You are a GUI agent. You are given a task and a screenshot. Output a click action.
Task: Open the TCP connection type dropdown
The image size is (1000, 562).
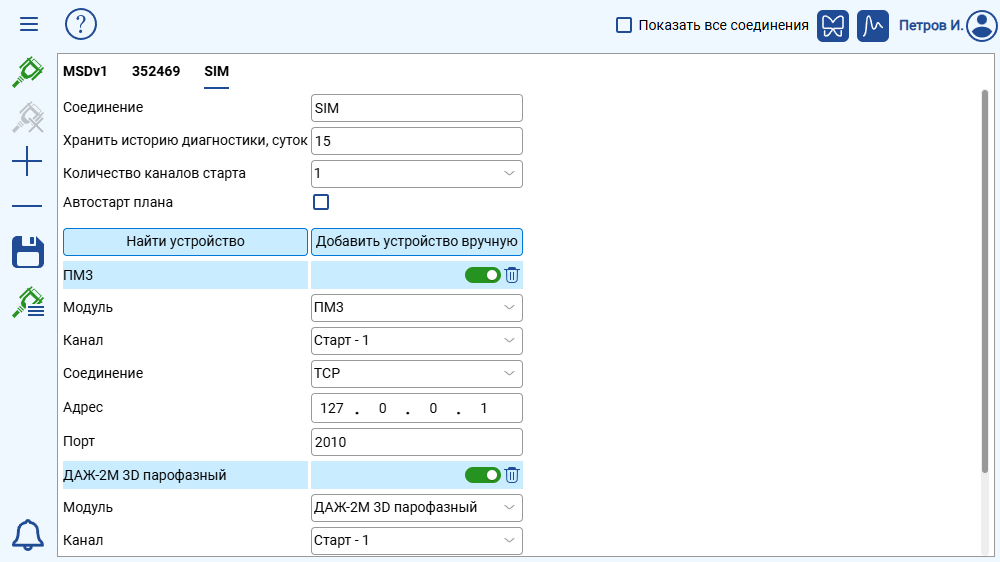pyautogui.click(x=417, y=373)
